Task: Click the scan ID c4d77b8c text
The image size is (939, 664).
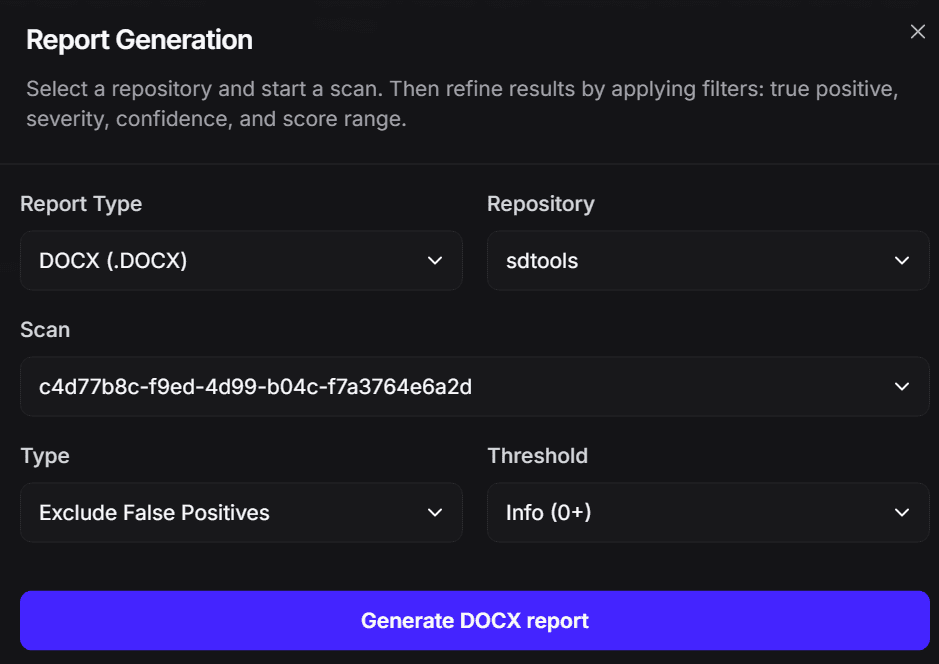Action: click(x=255, y=387)
